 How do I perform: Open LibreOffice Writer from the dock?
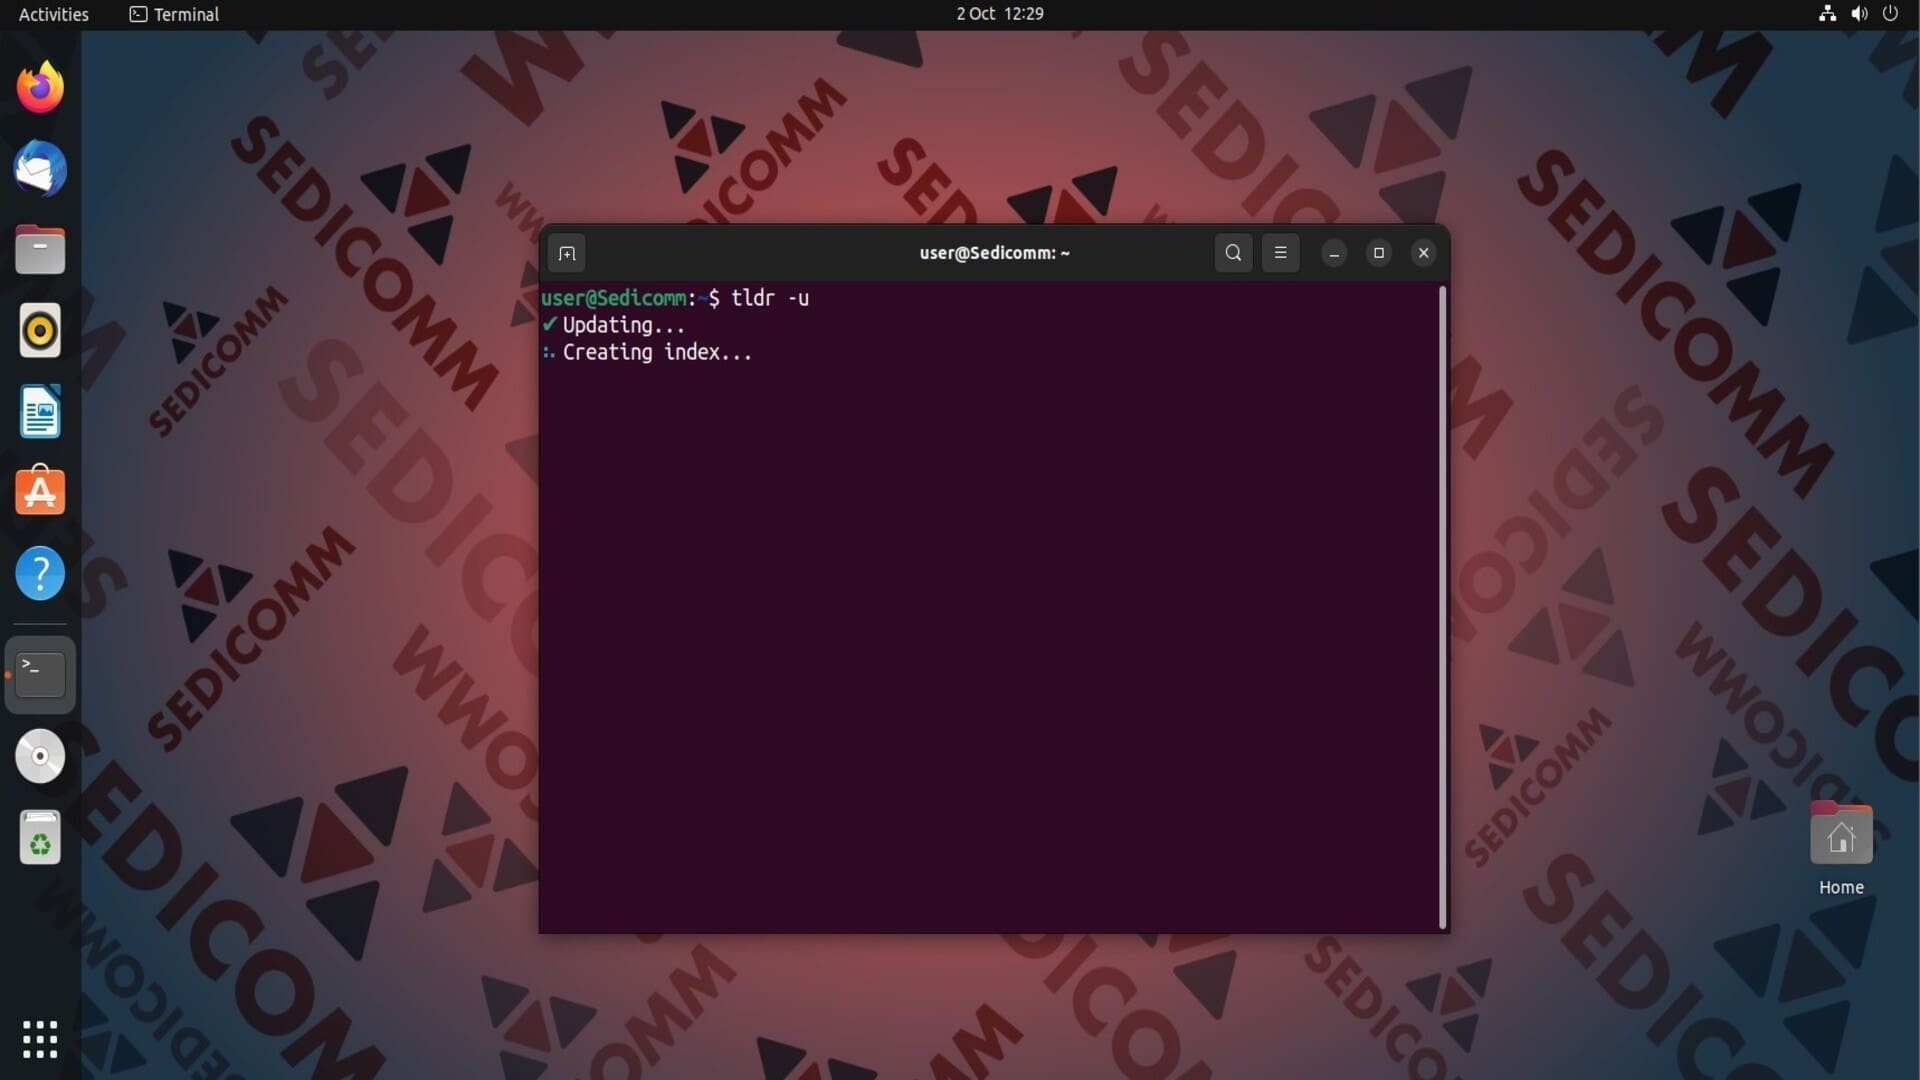[40, 412]
